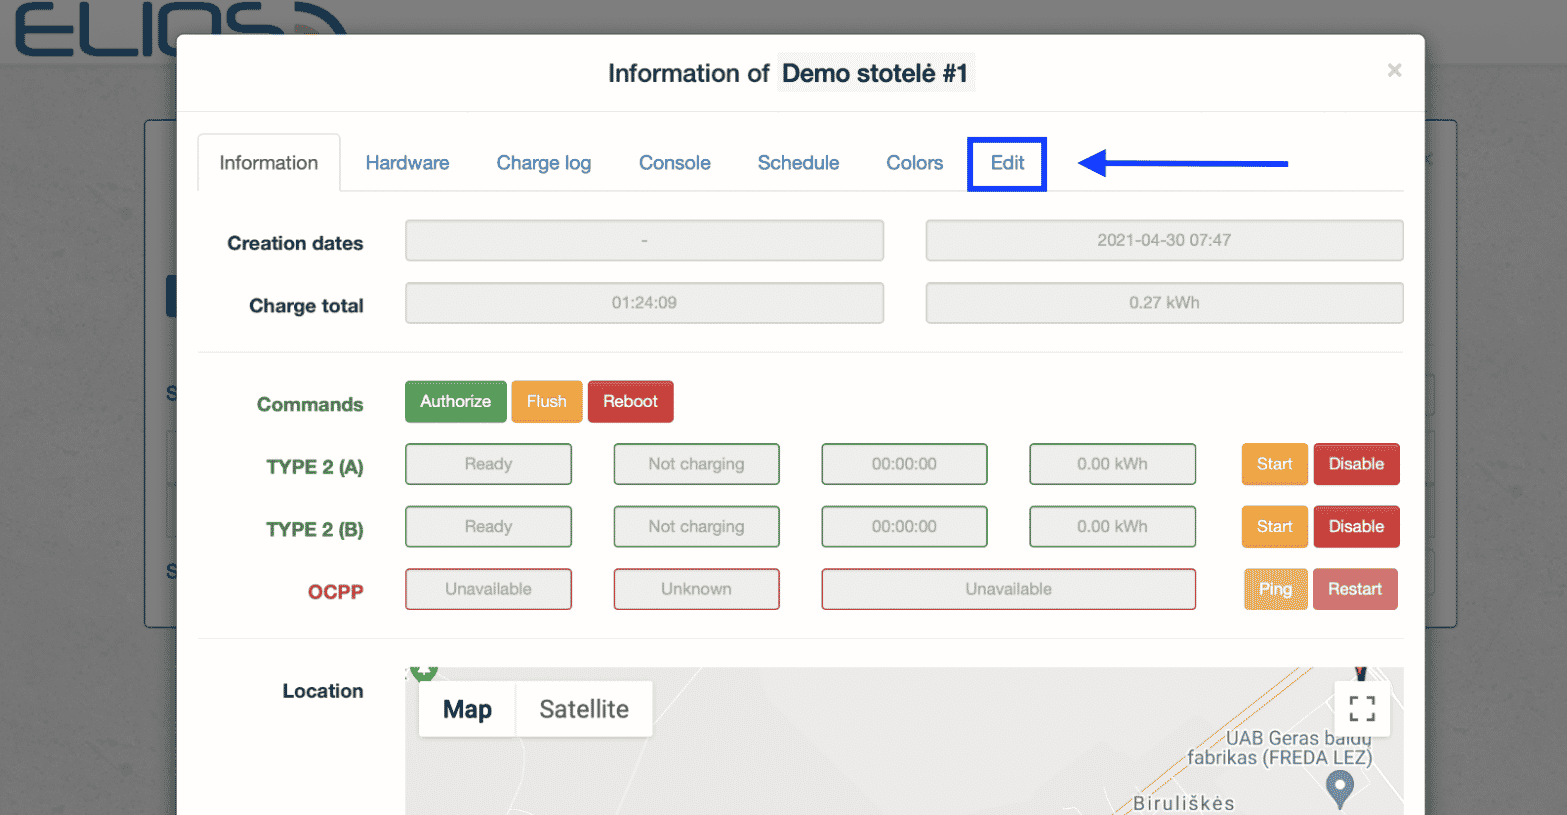This screenshot has width=1567, height=815.
Task: Click the charge total time field 01:24:09
Action: pyautogui.click(x=644, y=303)
